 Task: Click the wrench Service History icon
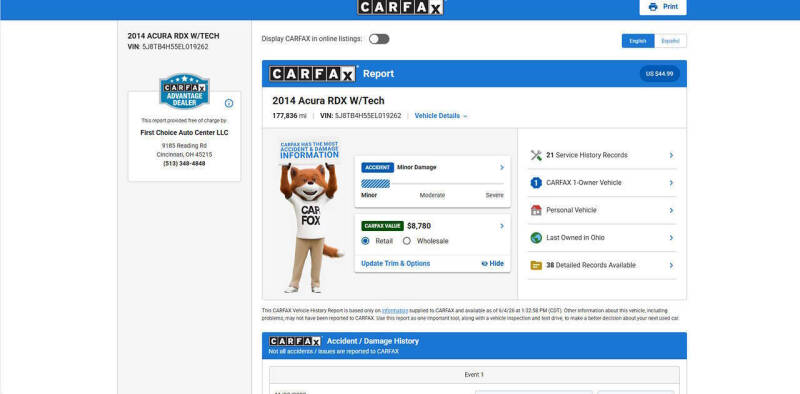click(x=536, y=155)
